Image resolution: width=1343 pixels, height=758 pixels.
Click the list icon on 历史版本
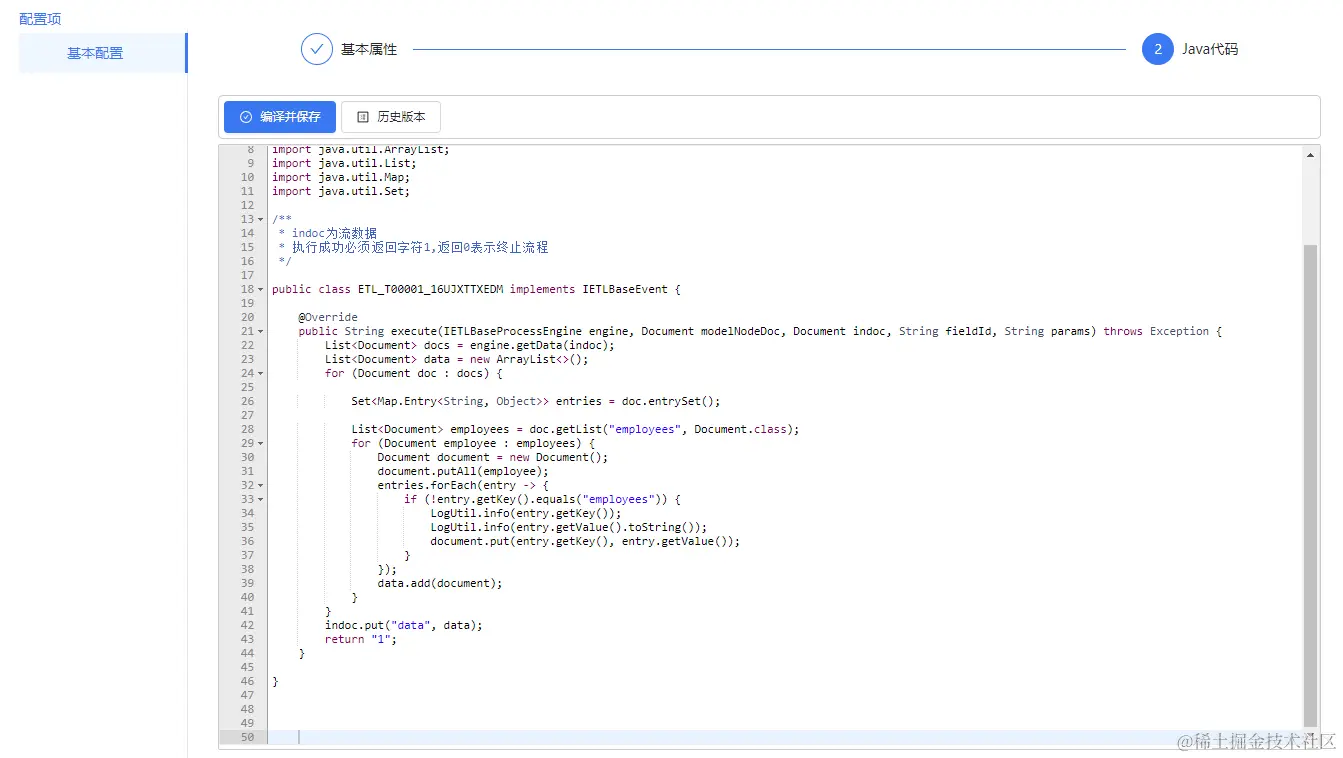pyautogui.click(x=363, y=117)
